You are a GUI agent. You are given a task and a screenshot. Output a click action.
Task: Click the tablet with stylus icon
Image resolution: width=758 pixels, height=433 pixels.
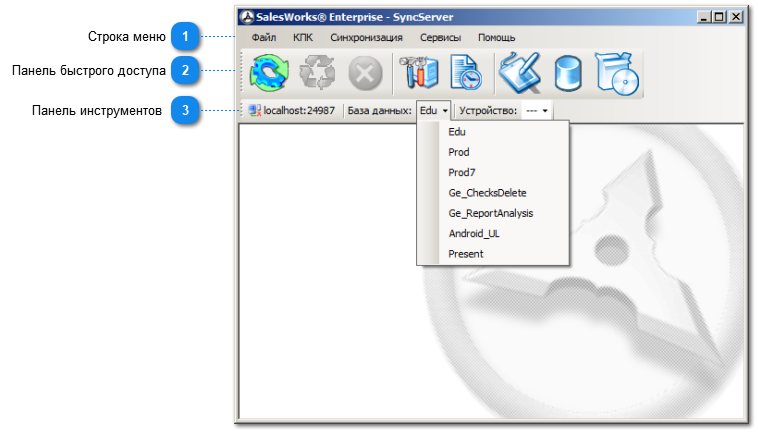[x=520, y=73]
